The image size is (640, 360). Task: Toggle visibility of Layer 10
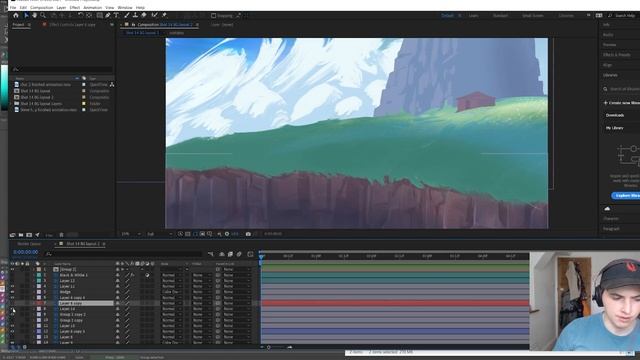(x=12, y=326)
